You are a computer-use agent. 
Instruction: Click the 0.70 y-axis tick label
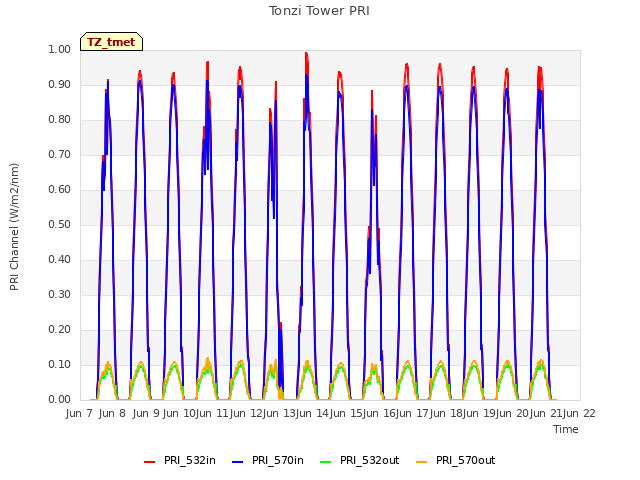60,154
